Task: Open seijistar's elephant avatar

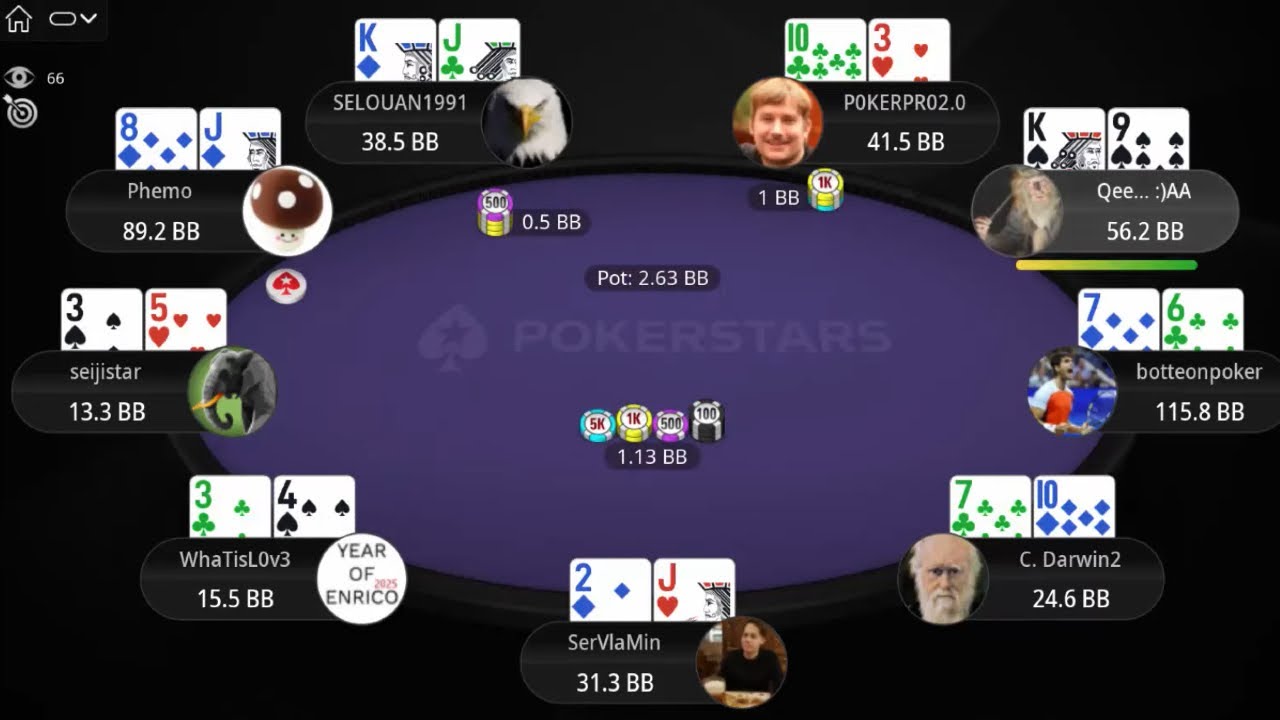Action: [232, 391]
